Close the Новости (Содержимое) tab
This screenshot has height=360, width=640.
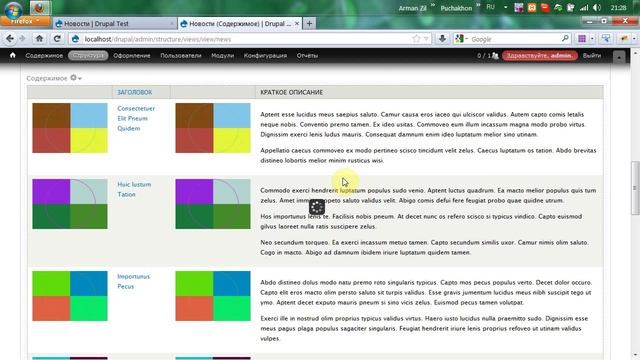(x=297, y=24)
